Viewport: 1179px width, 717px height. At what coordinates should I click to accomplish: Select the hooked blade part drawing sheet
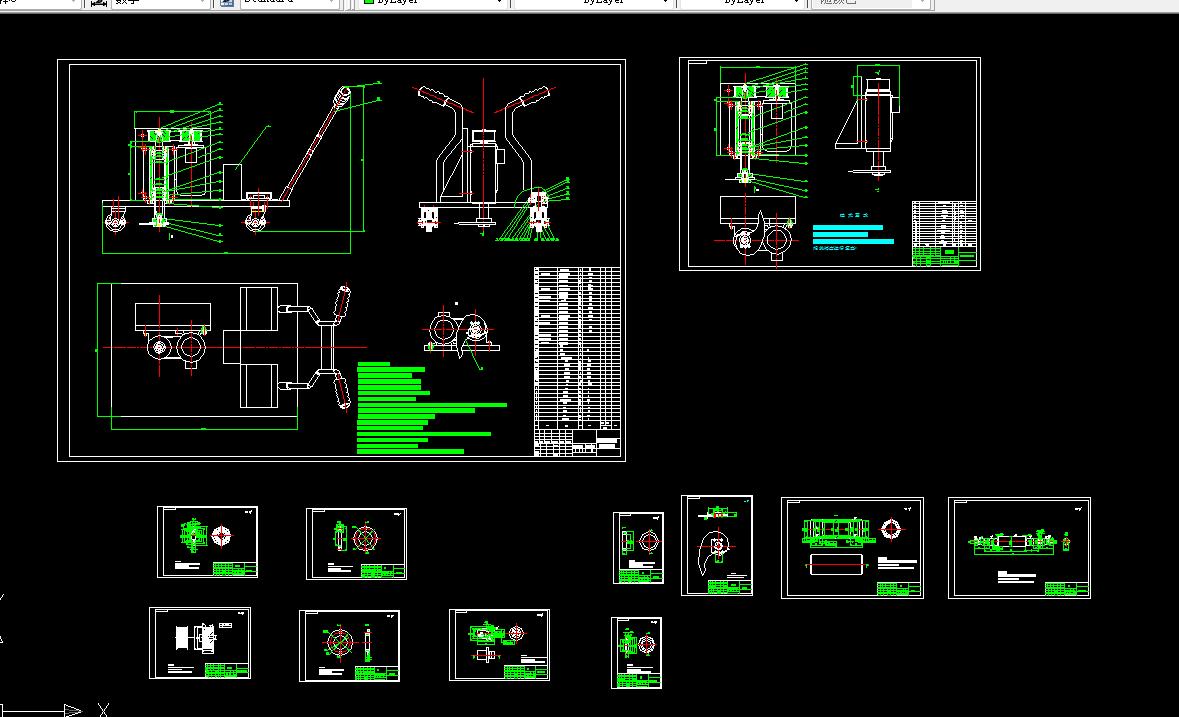(717, 545)
